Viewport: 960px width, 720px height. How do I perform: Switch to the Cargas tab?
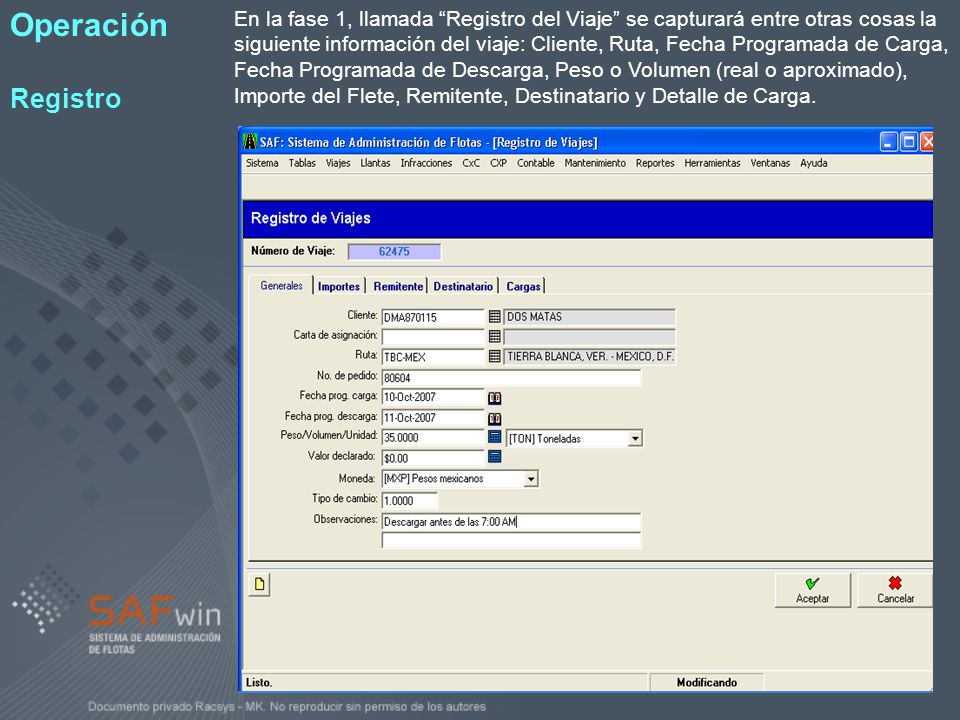point(523,286)
